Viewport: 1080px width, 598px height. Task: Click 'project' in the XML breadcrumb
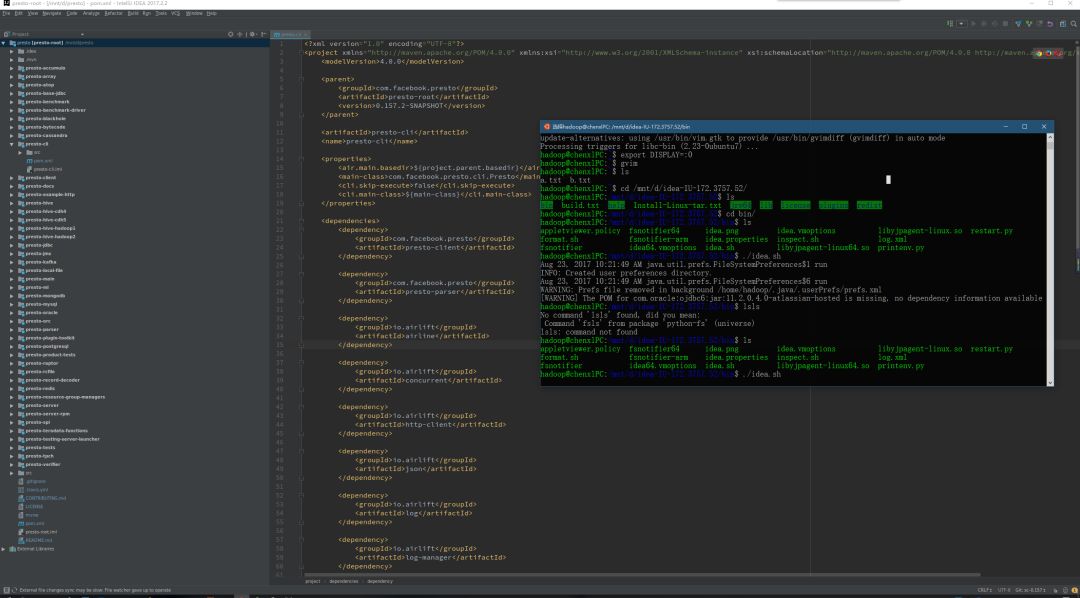coord(313,581)
